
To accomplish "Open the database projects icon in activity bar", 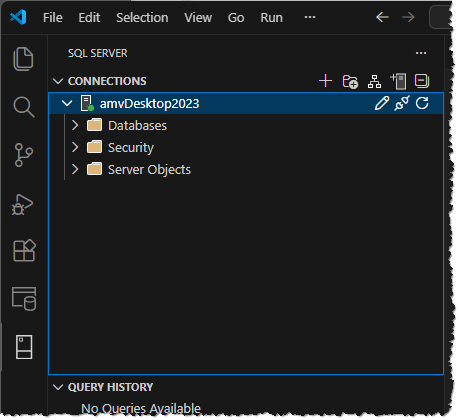I will click(x=24, y=299).
